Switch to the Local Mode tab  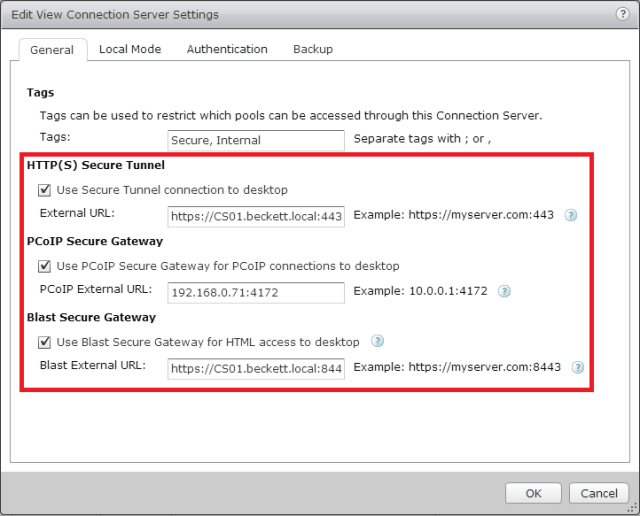(x=130, y=49)
